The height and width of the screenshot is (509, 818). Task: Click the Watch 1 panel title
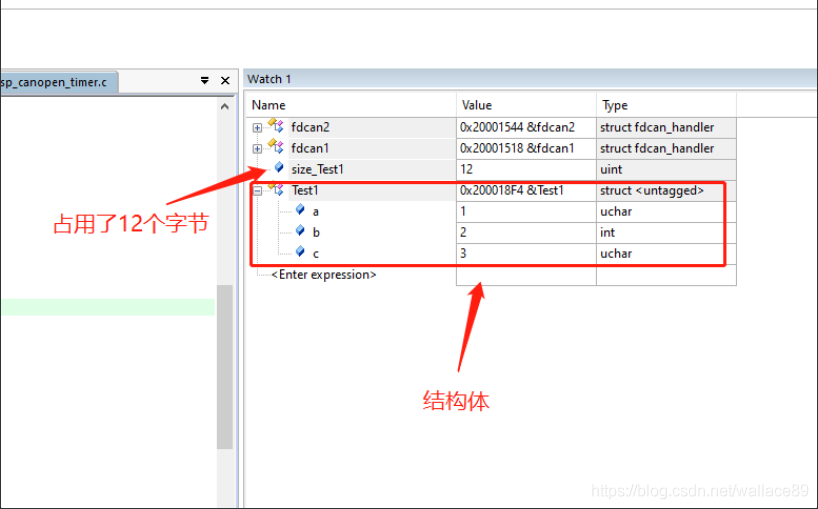point(269,79)
